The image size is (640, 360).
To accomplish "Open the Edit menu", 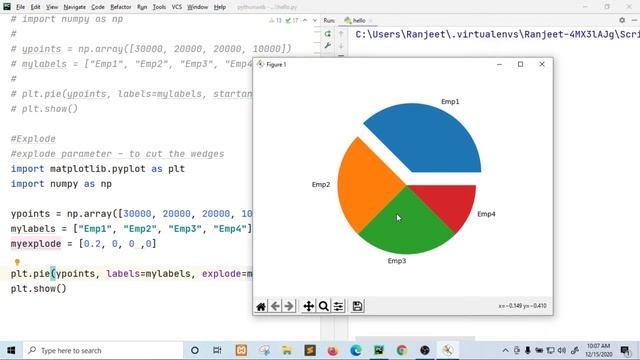I will (36, 7).
